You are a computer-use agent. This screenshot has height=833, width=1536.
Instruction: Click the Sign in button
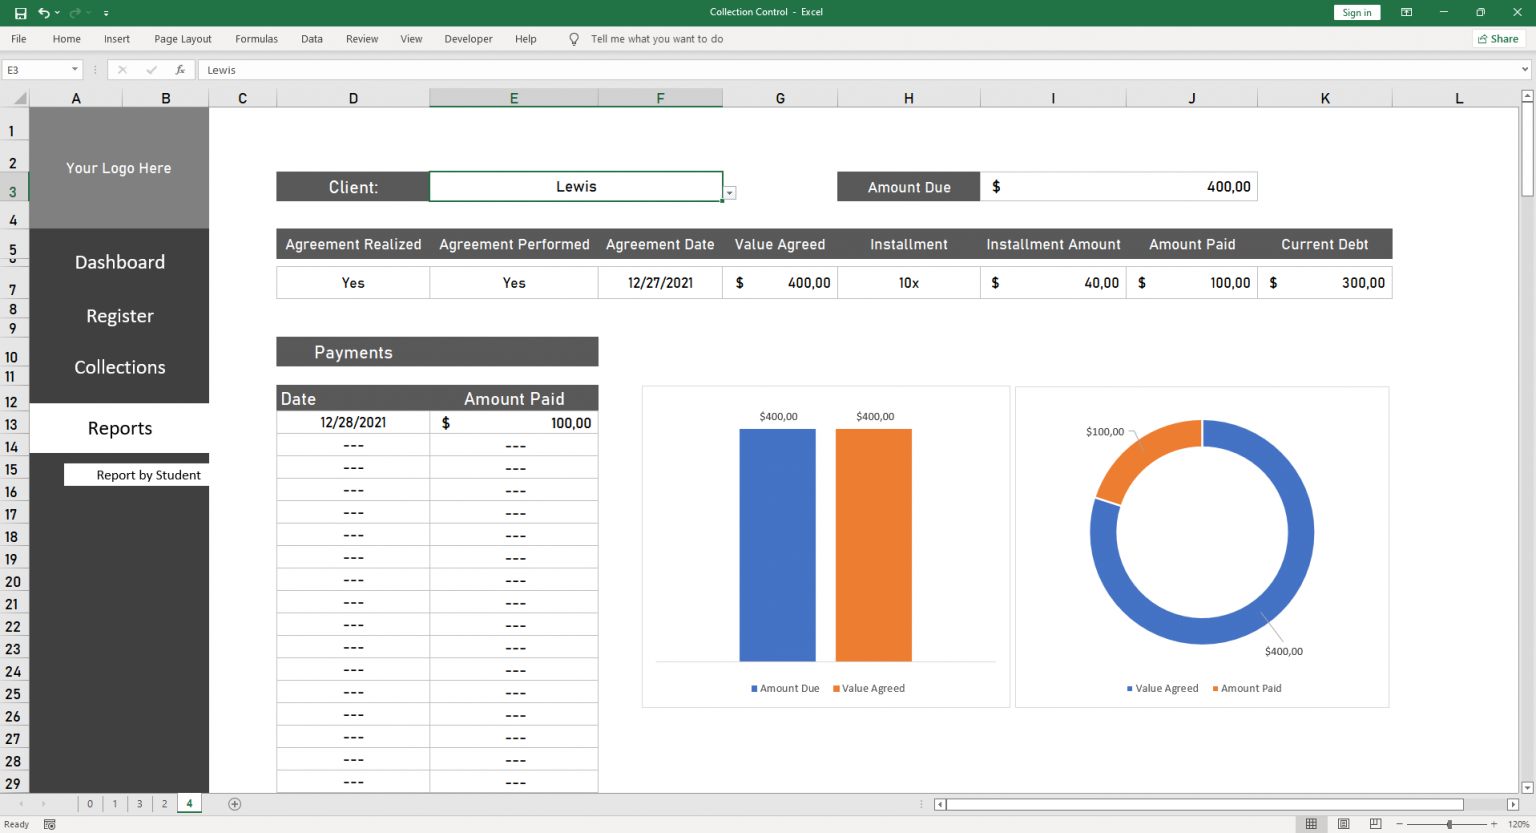click(1357, 13)
